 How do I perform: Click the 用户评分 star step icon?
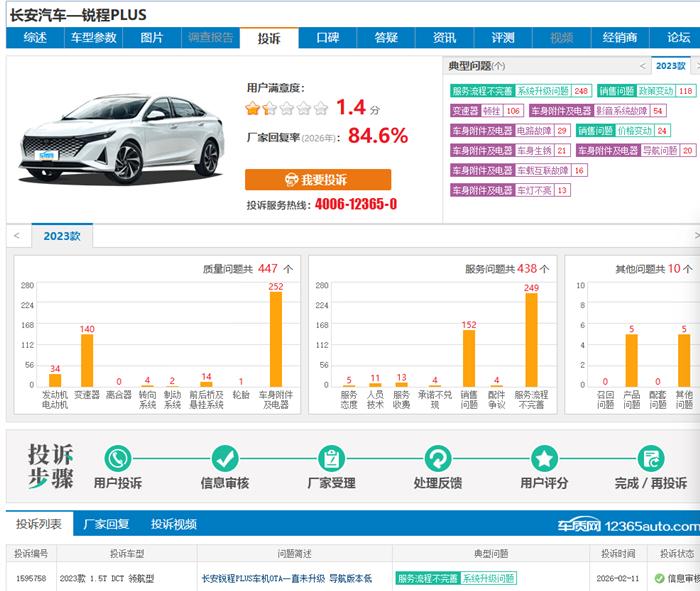[x=544, y=459]
